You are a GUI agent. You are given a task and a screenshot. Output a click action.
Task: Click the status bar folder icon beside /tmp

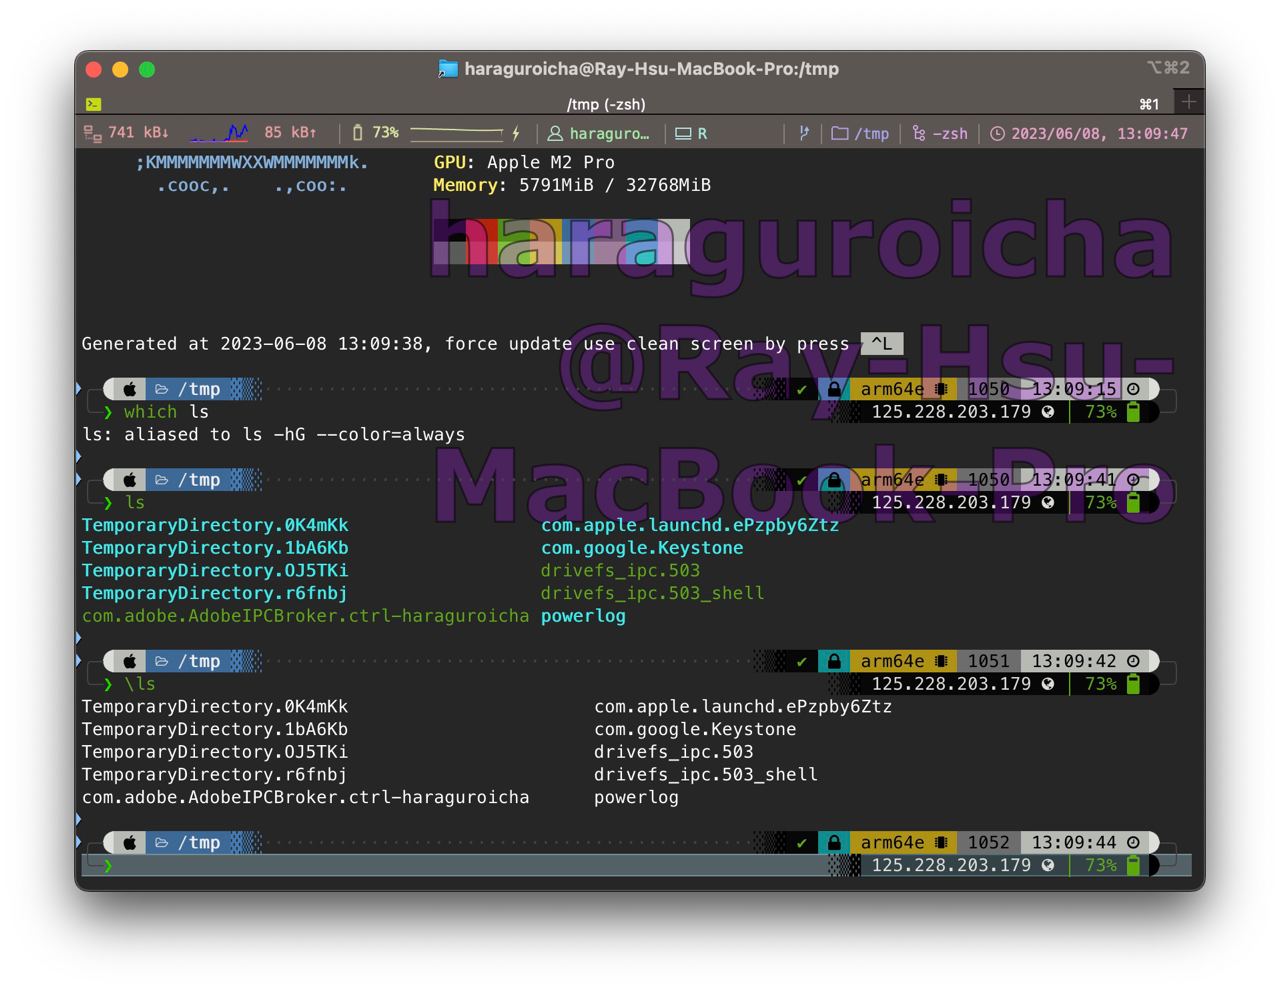tap(840, 133)
